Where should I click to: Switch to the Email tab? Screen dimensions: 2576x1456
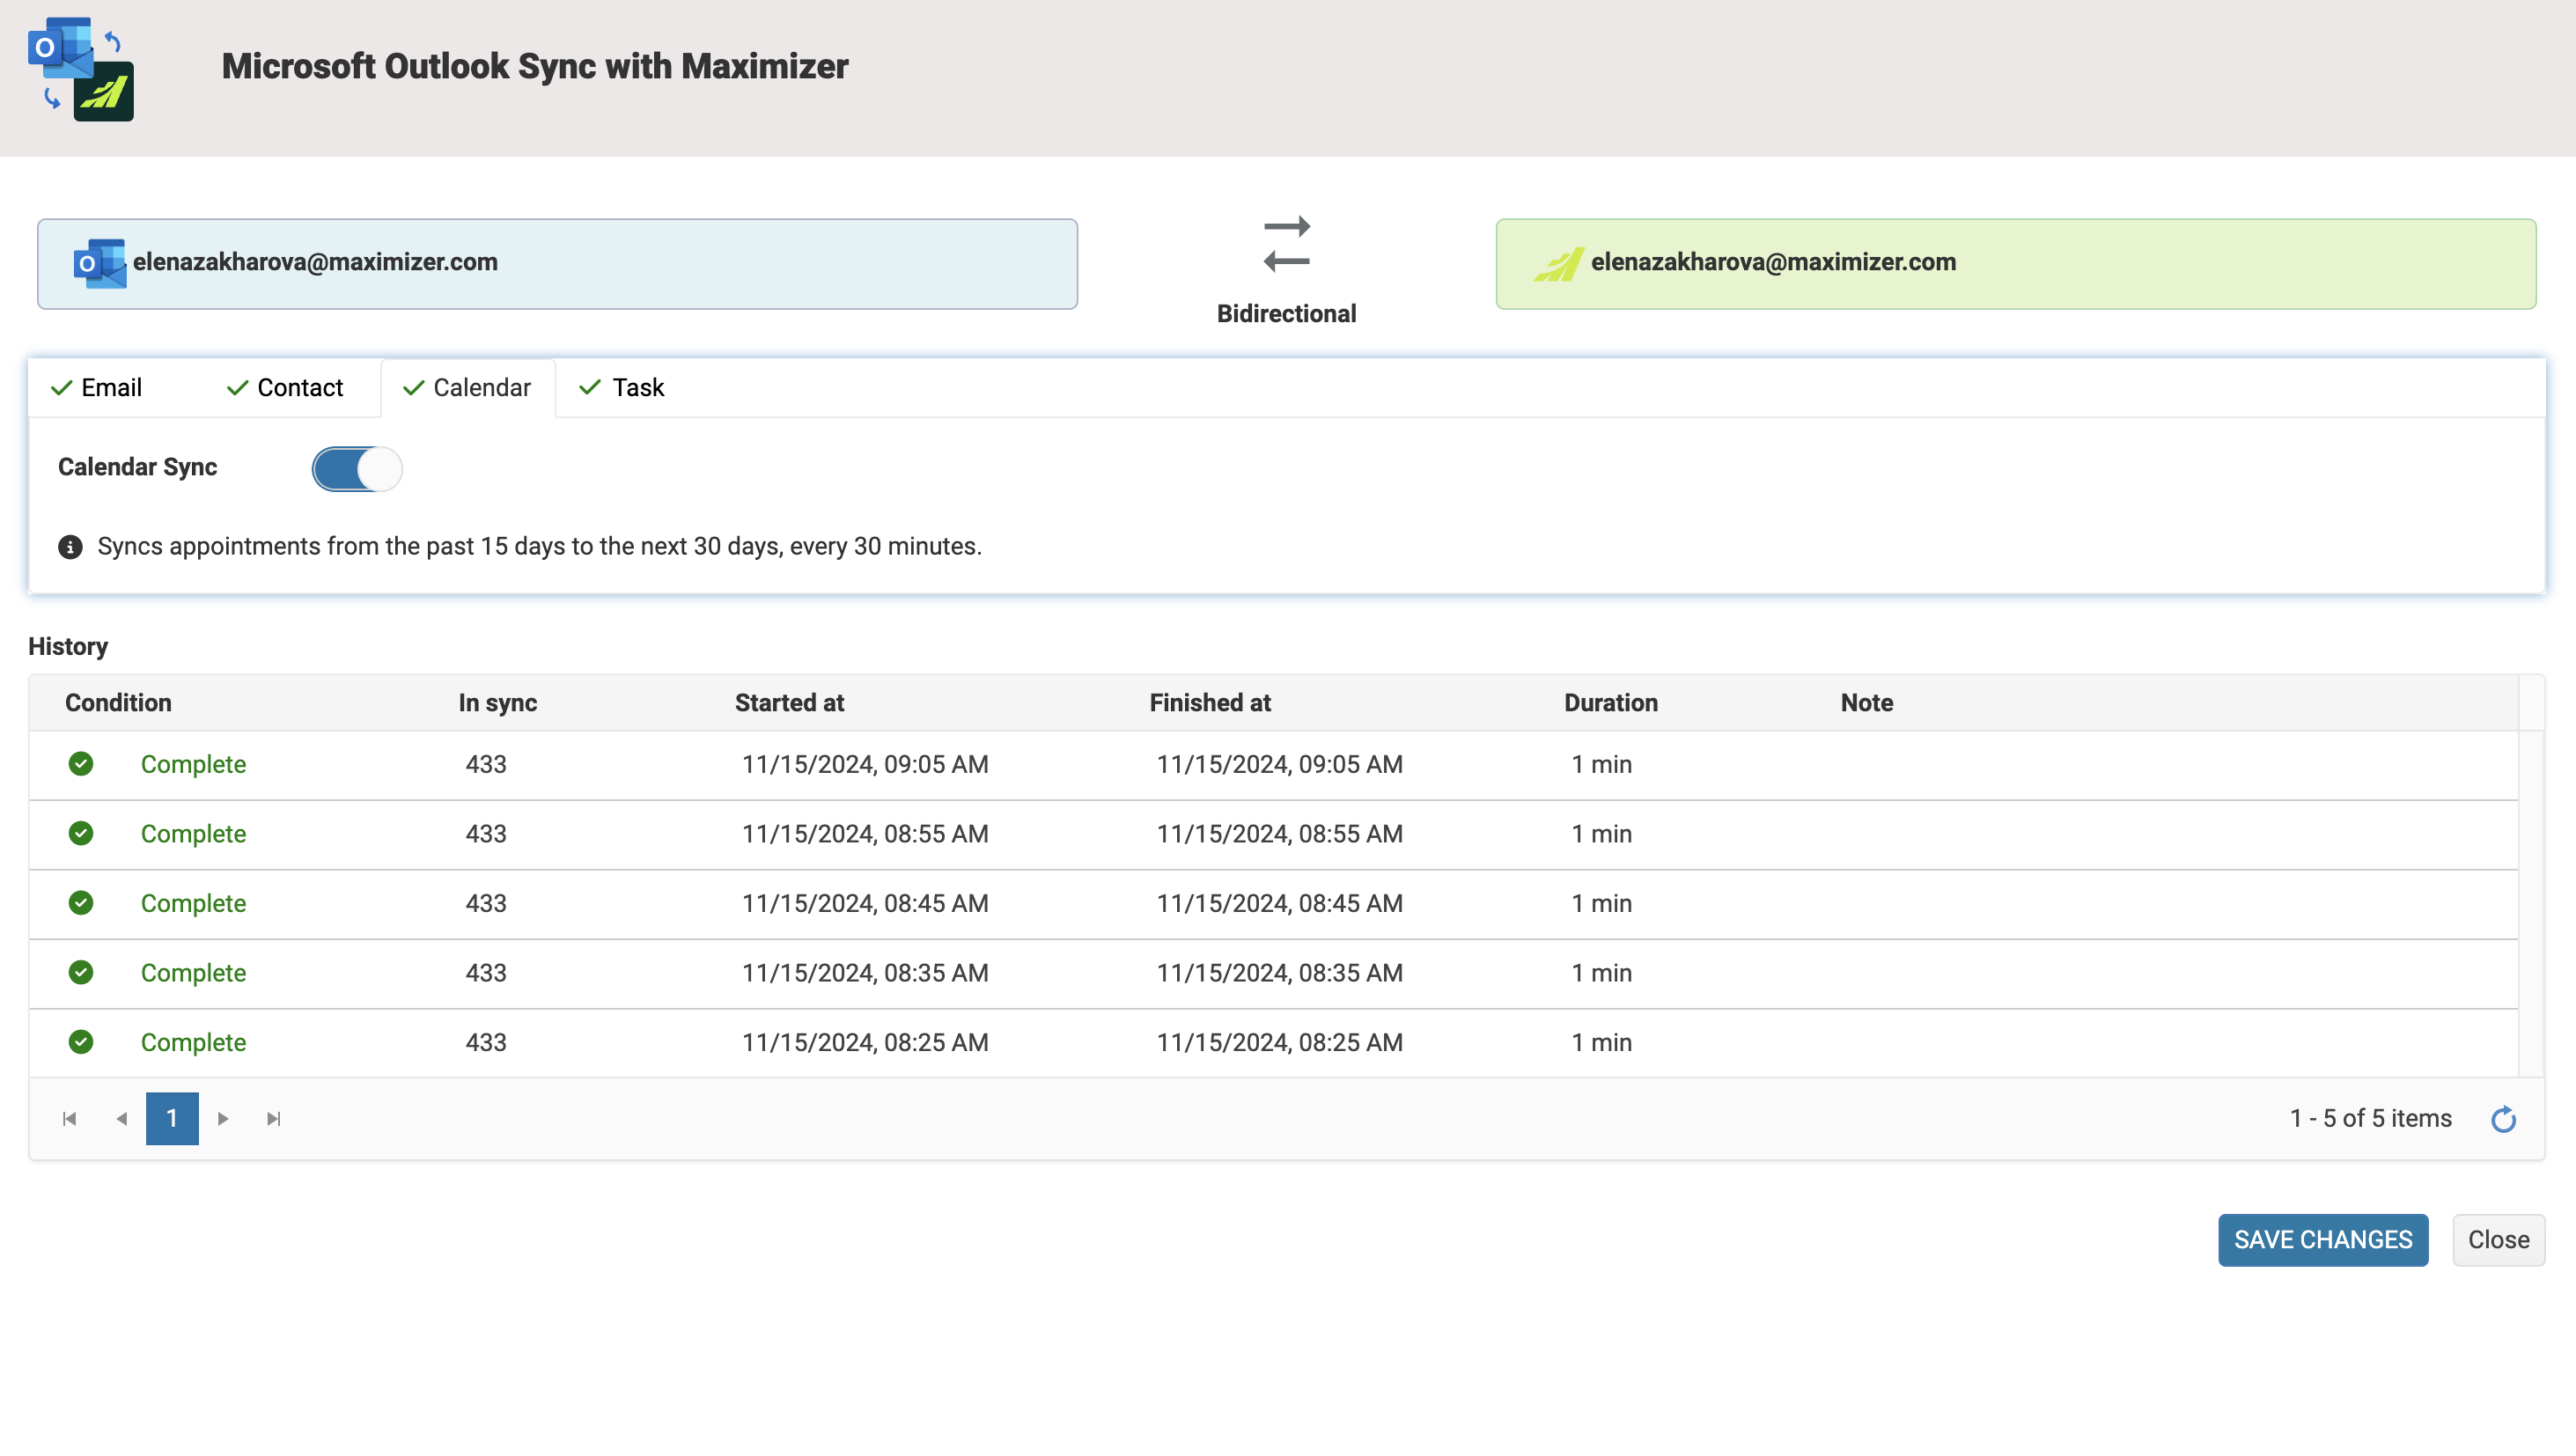pos(96,388)
